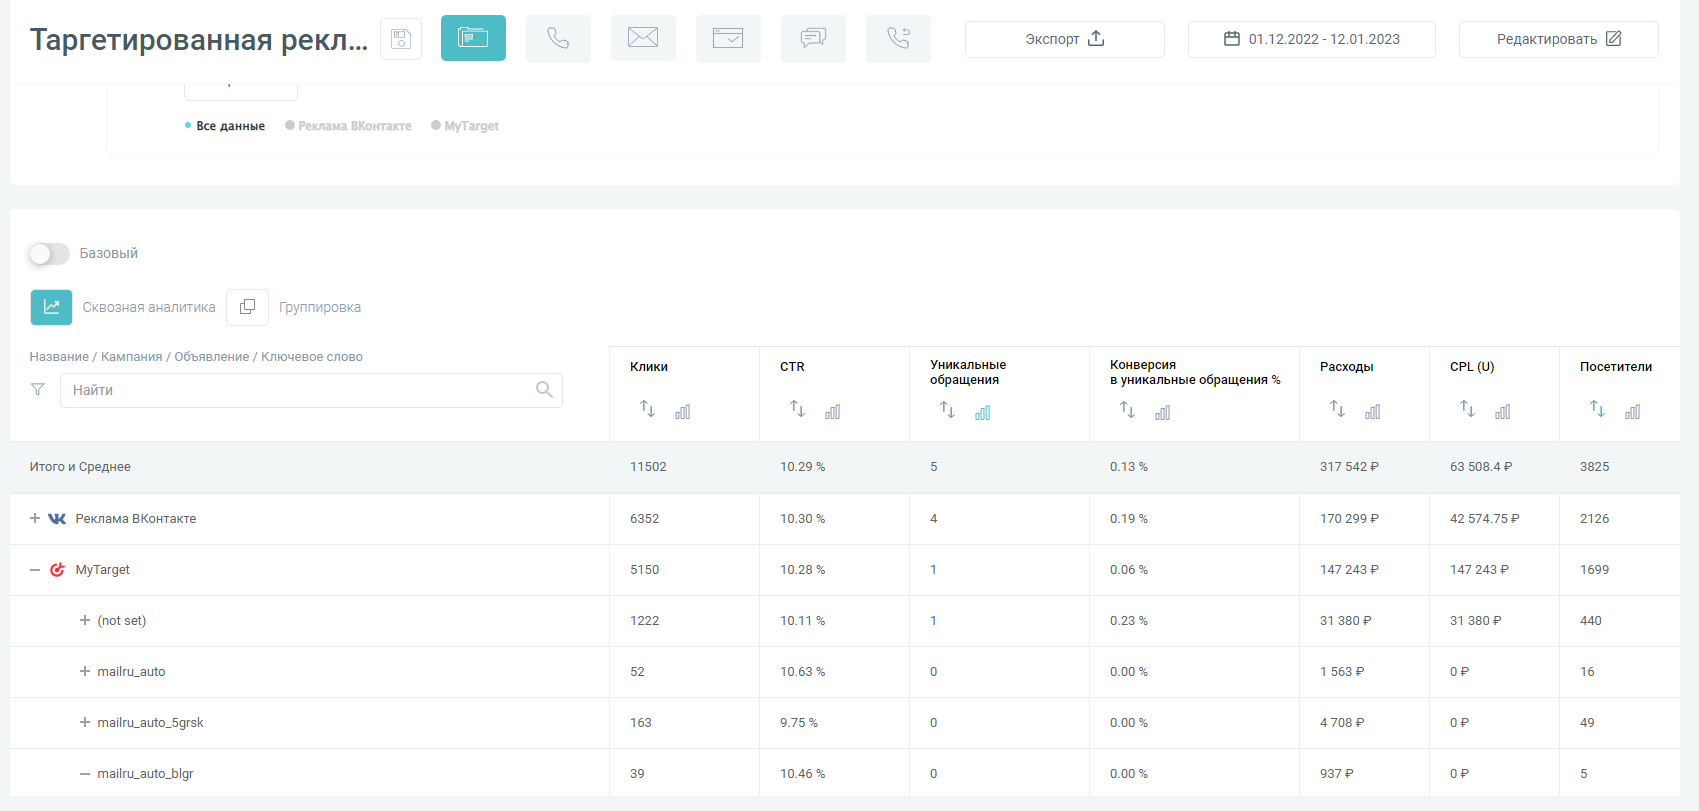Open the chat messages report icon
The height and width of the screenshot is (811, 1699).
pyautogui.click(x=813, y=39)
